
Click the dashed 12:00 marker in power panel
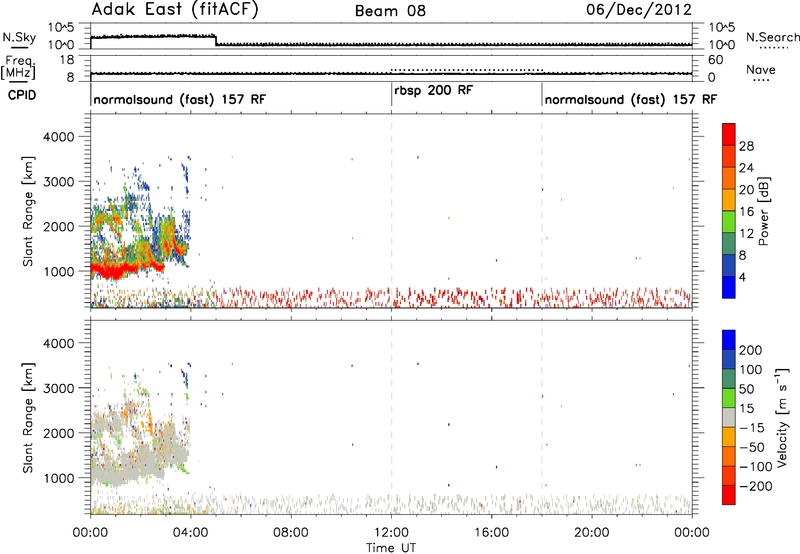pos(392,210)
